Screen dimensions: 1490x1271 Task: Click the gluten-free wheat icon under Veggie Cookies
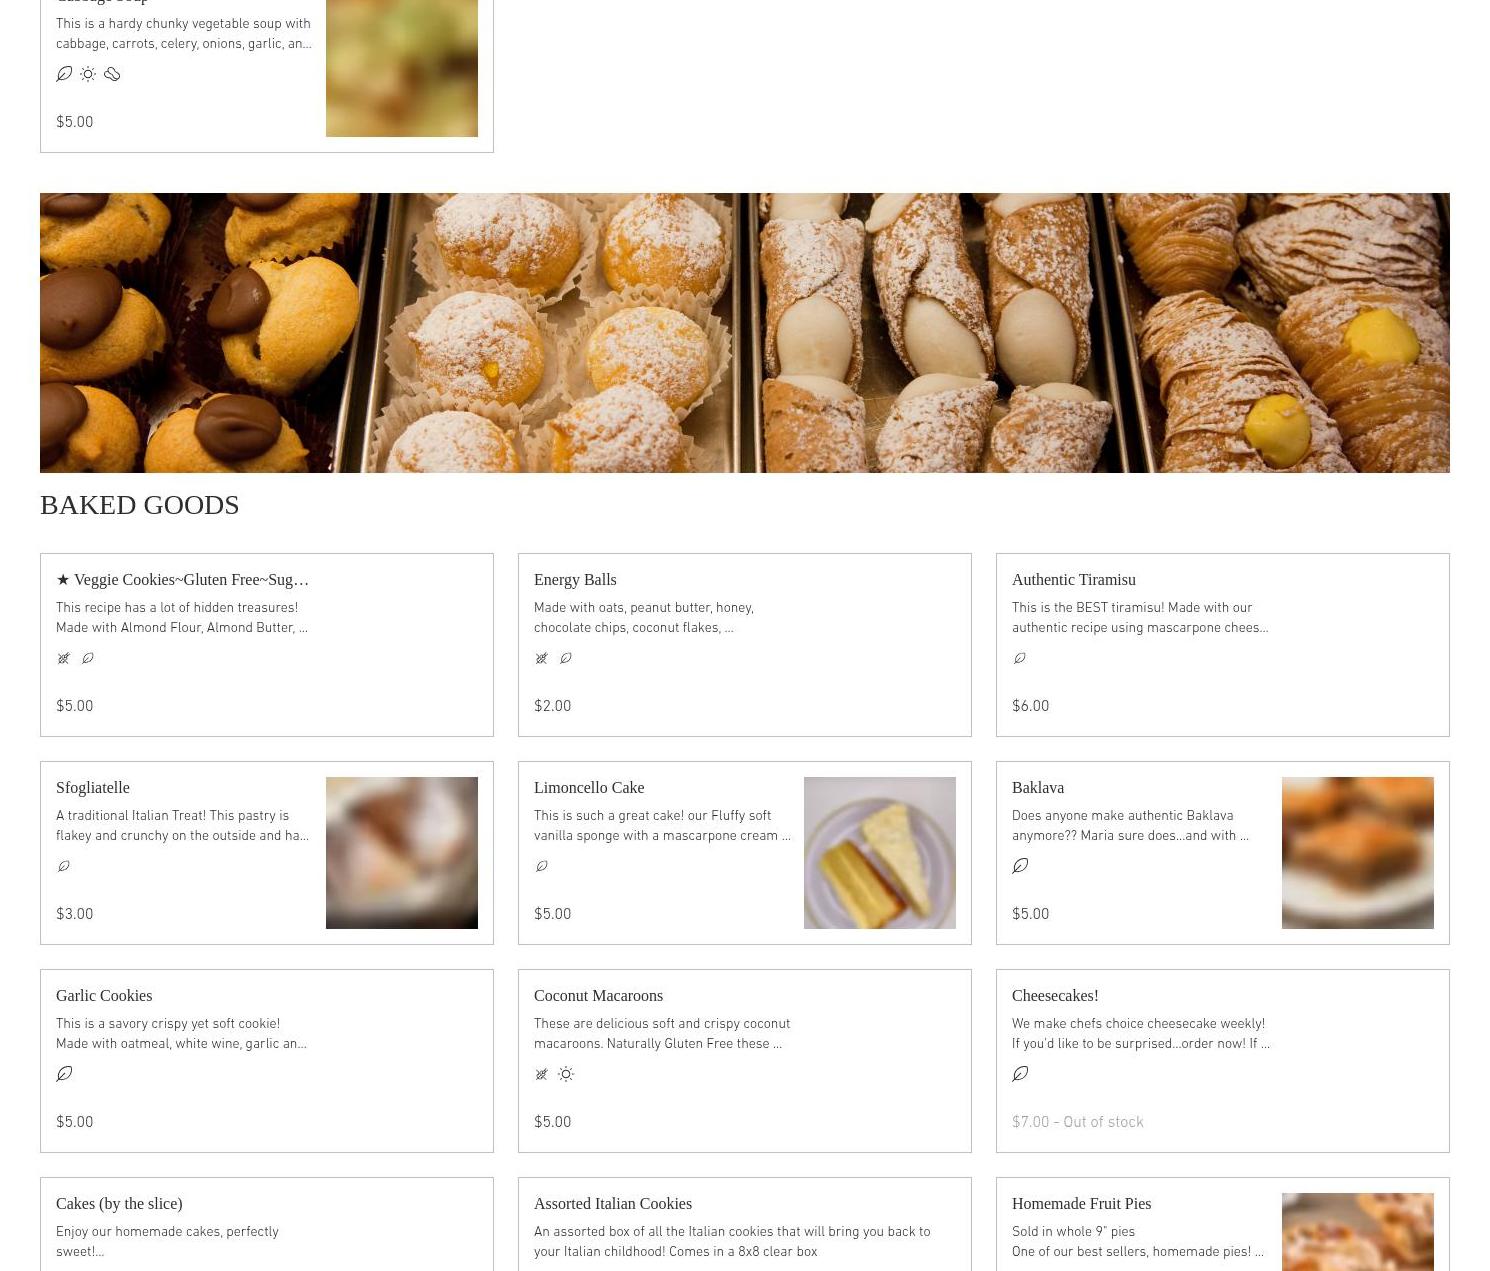[x=64, y=658]
